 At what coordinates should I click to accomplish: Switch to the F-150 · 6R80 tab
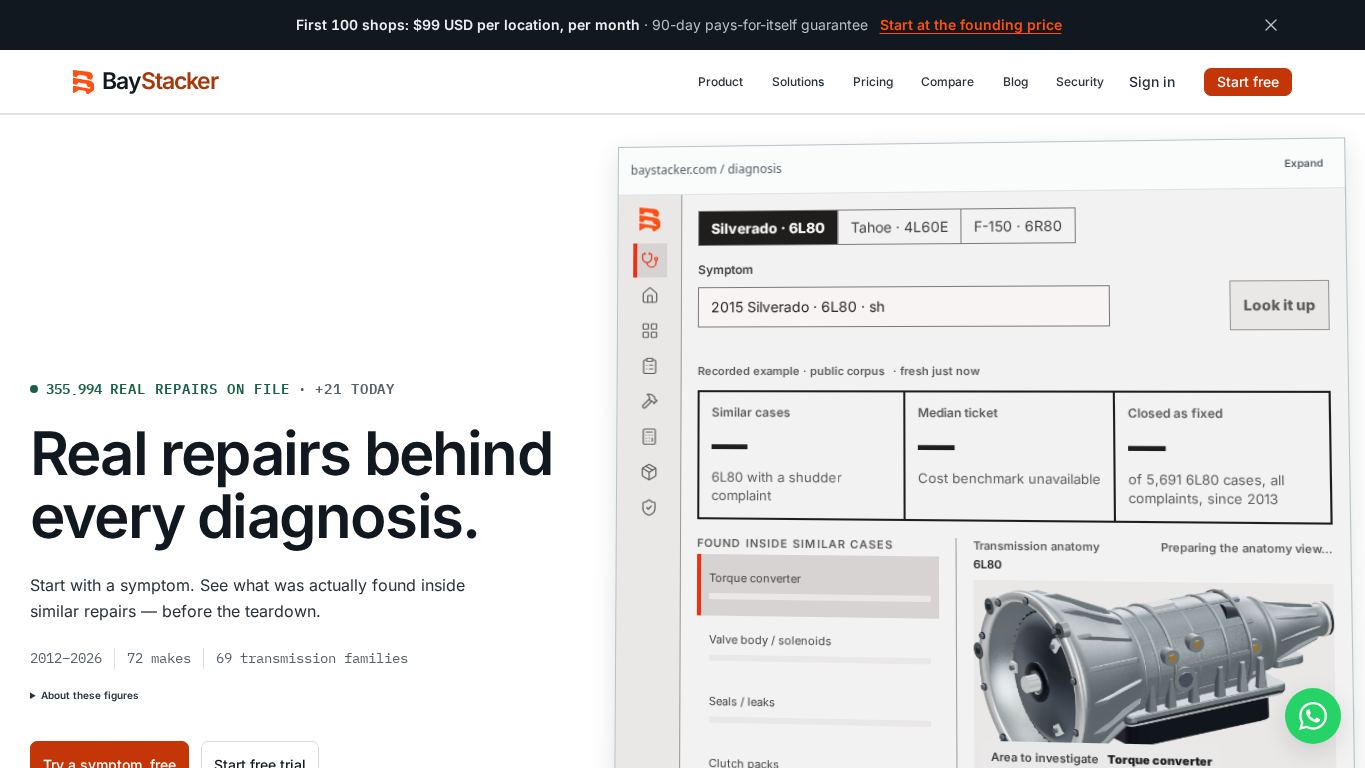click(x=1018, y=226)
